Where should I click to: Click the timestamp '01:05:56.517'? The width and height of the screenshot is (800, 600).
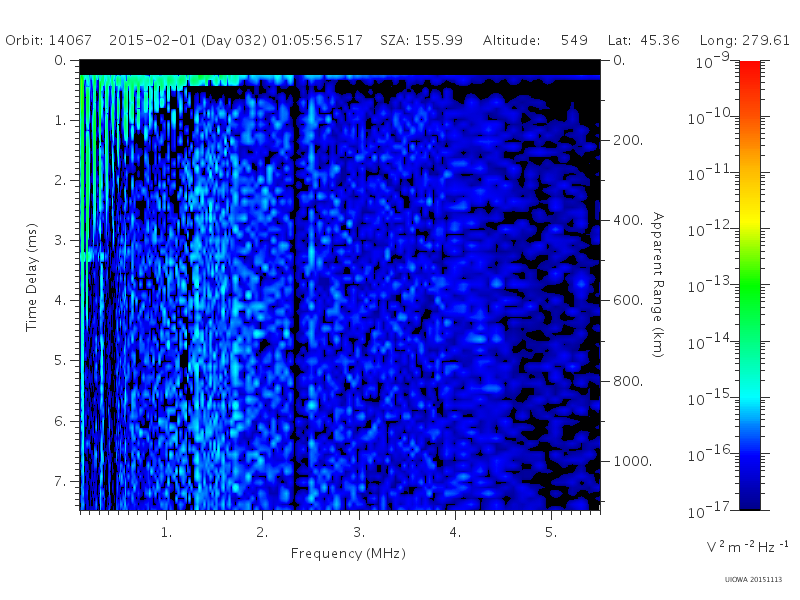click(x=317, y=40)
